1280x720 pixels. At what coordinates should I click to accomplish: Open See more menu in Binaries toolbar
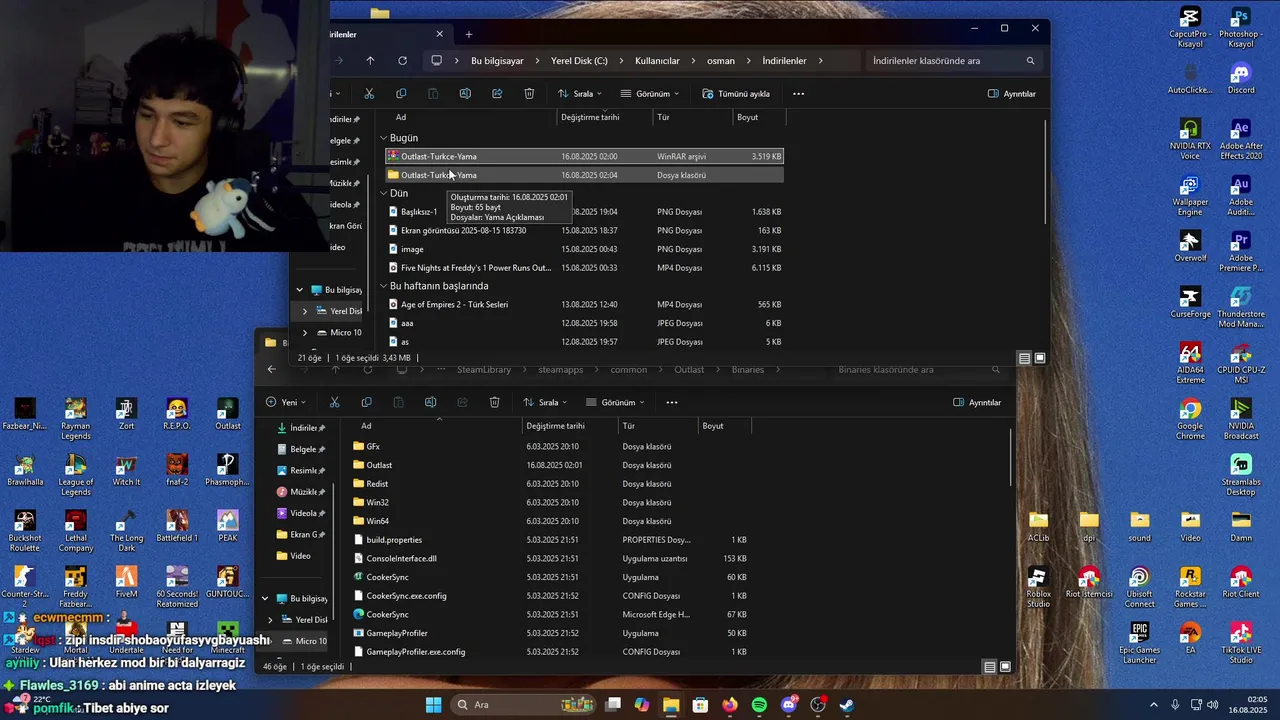[671, 402]
